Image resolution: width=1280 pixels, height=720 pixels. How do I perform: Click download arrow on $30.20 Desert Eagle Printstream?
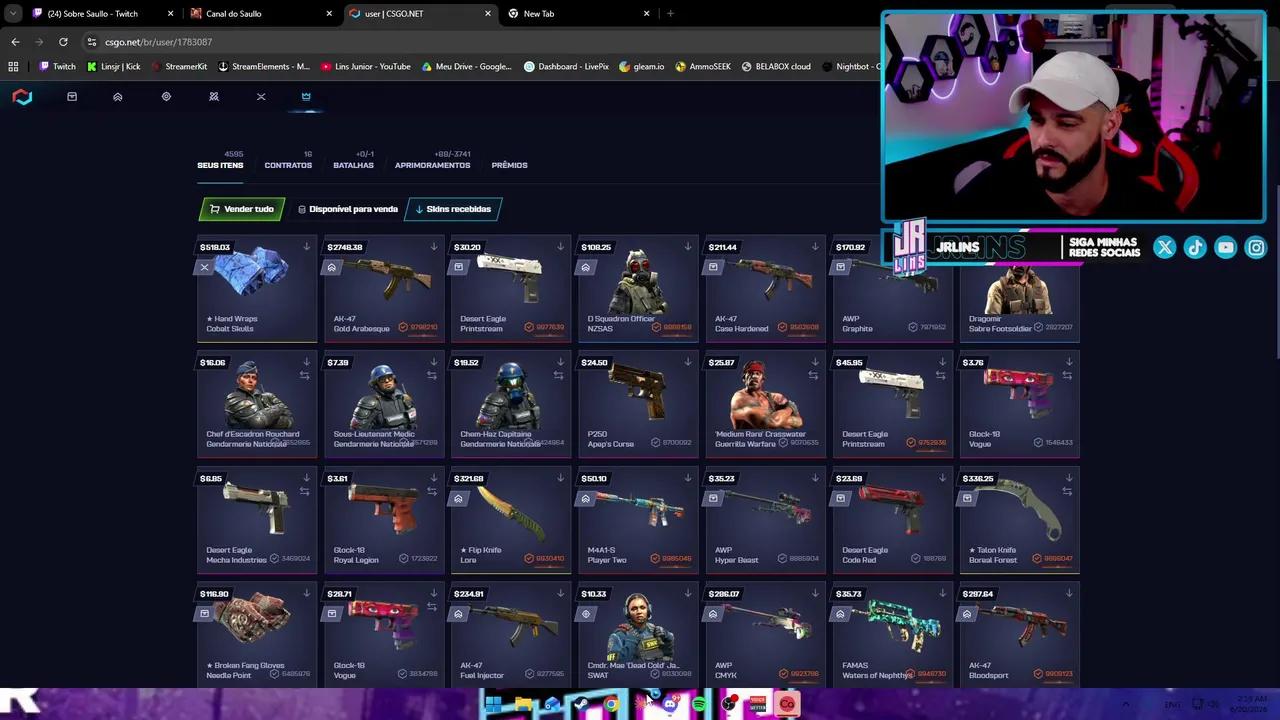click(561, 246)
